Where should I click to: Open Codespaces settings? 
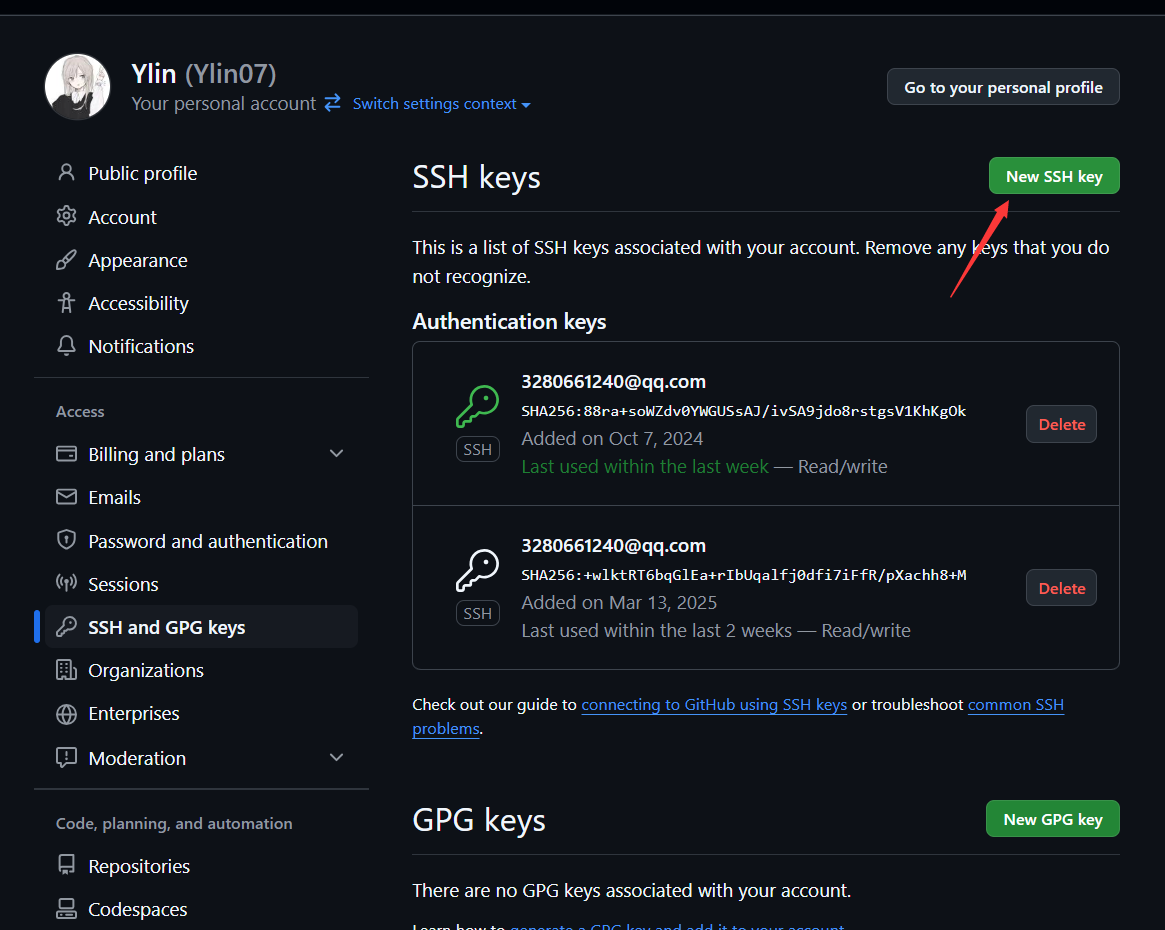coord(137,910)
